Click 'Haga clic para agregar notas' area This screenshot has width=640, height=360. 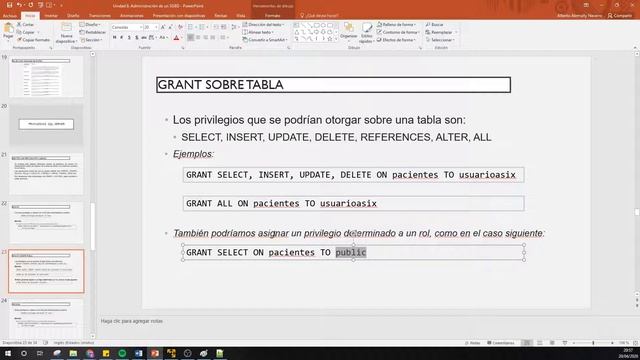click(x=131, y=321)
